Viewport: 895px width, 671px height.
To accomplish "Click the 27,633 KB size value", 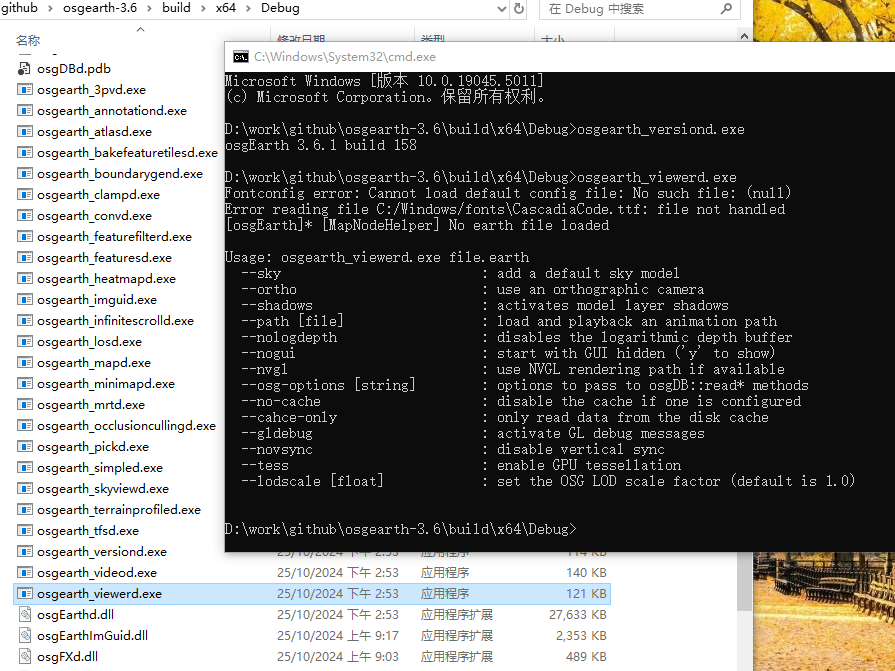I will 578,615.
